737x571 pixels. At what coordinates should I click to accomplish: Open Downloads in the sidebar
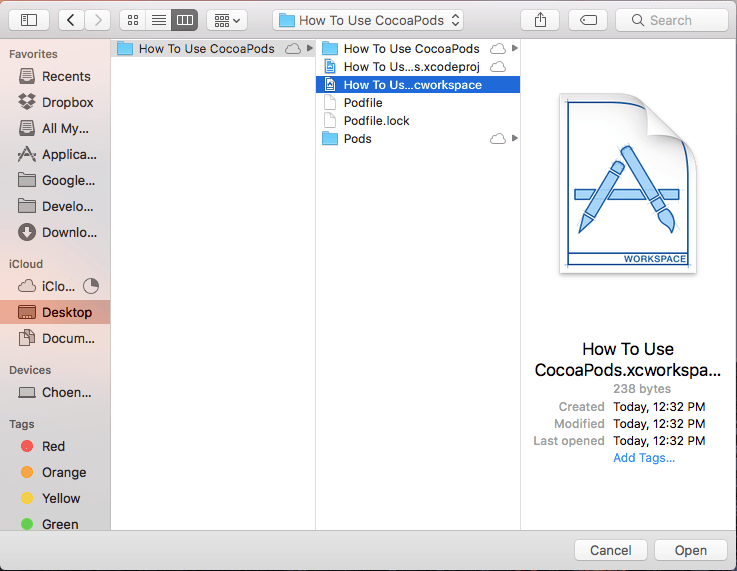[x=55, y=232]
